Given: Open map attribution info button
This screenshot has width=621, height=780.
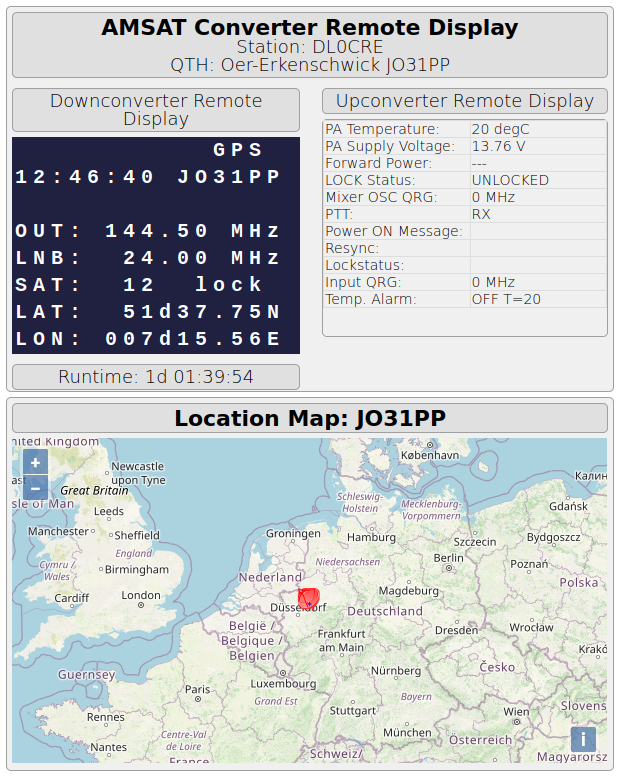Looking at the screenshot, I should point(583,739).
